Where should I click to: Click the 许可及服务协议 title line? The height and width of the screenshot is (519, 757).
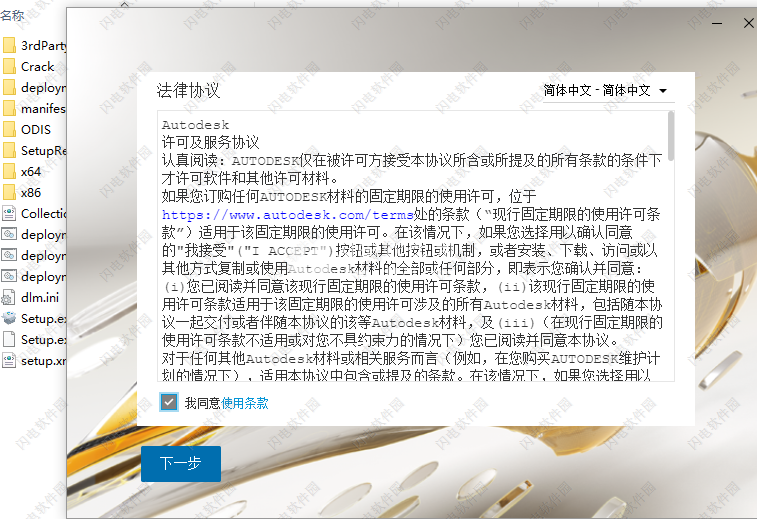(210, 142)
